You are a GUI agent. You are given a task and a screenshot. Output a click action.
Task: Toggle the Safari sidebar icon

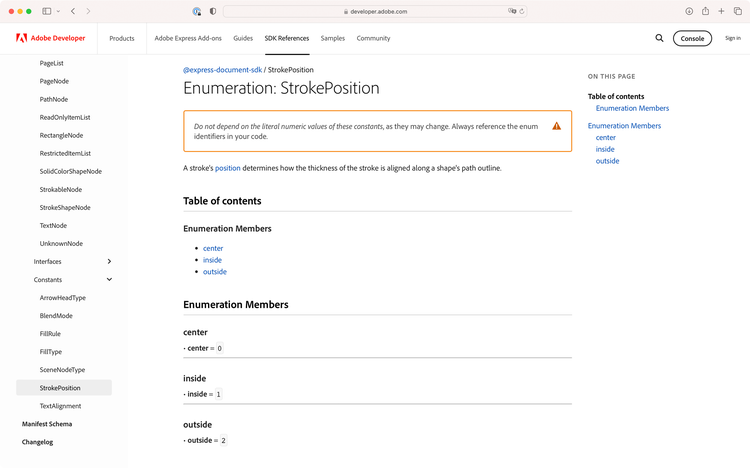(47, 11)
